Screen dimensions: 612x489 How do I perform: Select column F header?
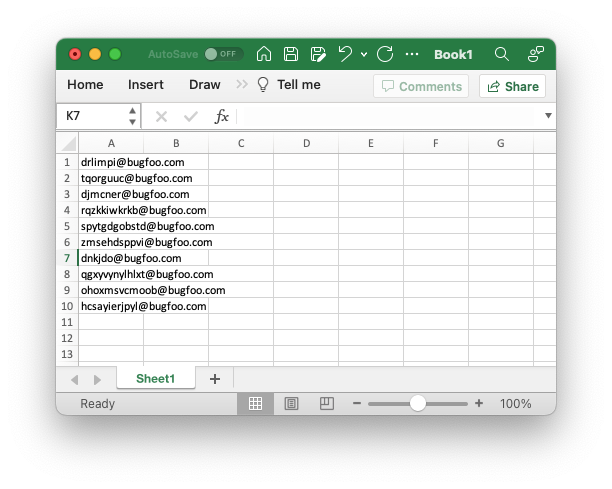(436, 143)
